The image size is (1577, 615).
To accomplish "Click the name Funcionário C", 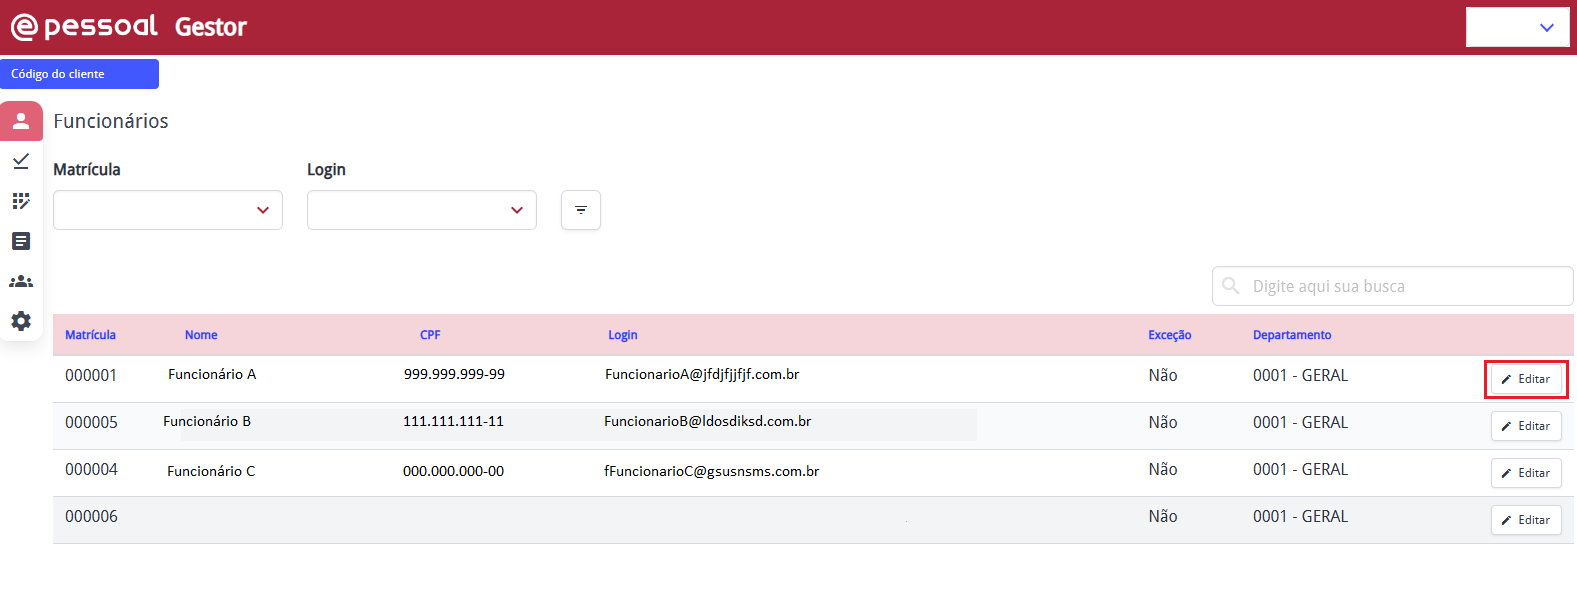I will (211, 471).
